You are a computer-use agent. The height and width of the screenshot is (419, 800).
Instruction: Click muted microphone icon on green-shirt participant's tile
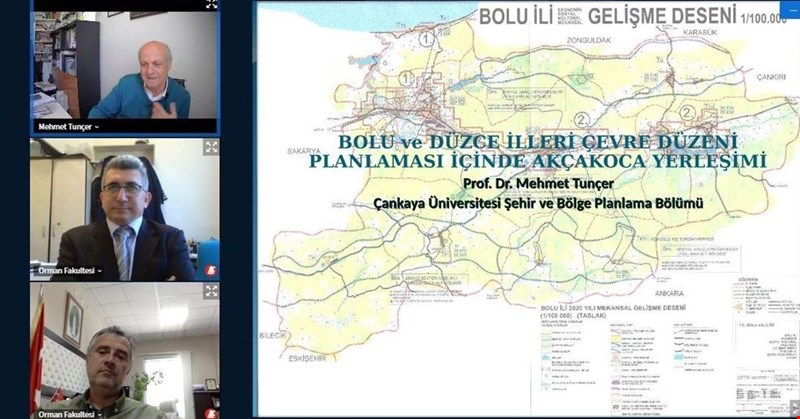pos(210,413)
